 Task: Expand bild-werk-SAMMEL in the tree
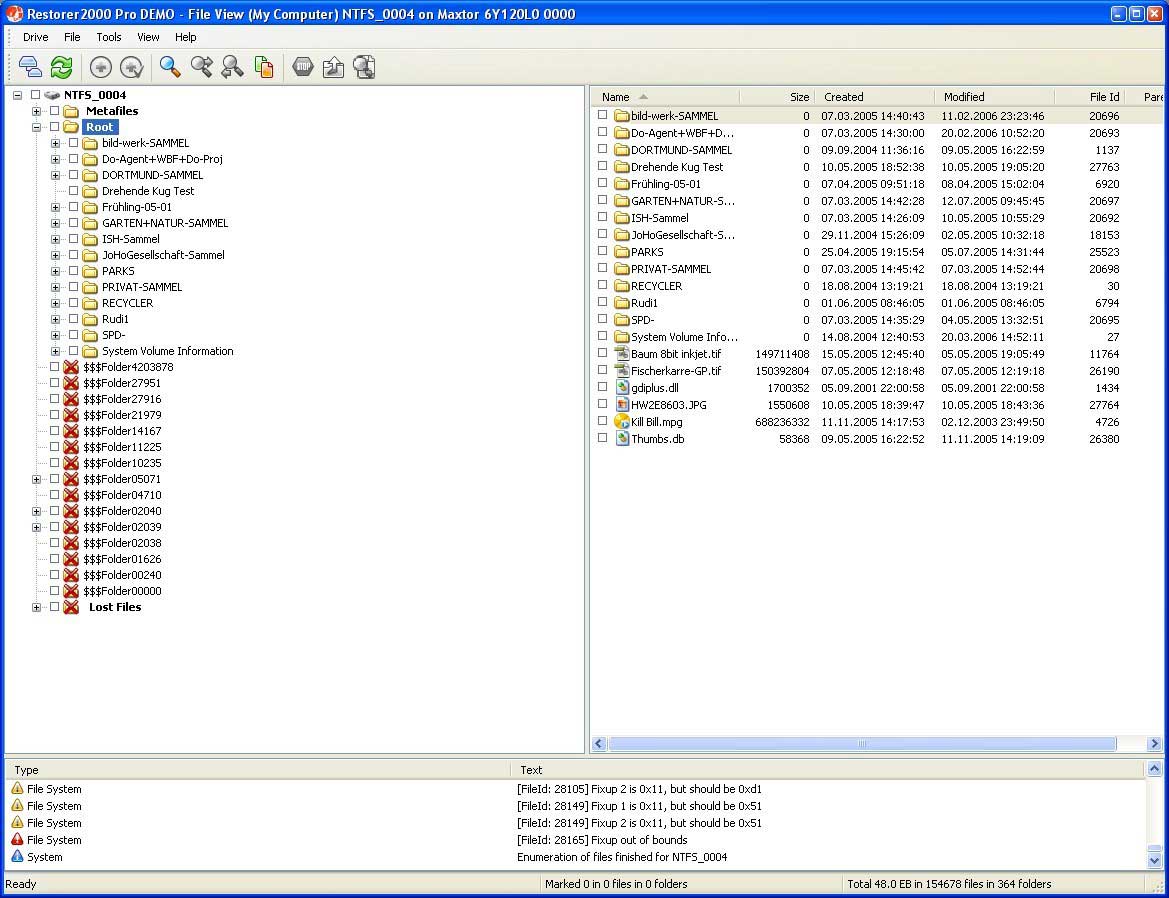[55, 143]
